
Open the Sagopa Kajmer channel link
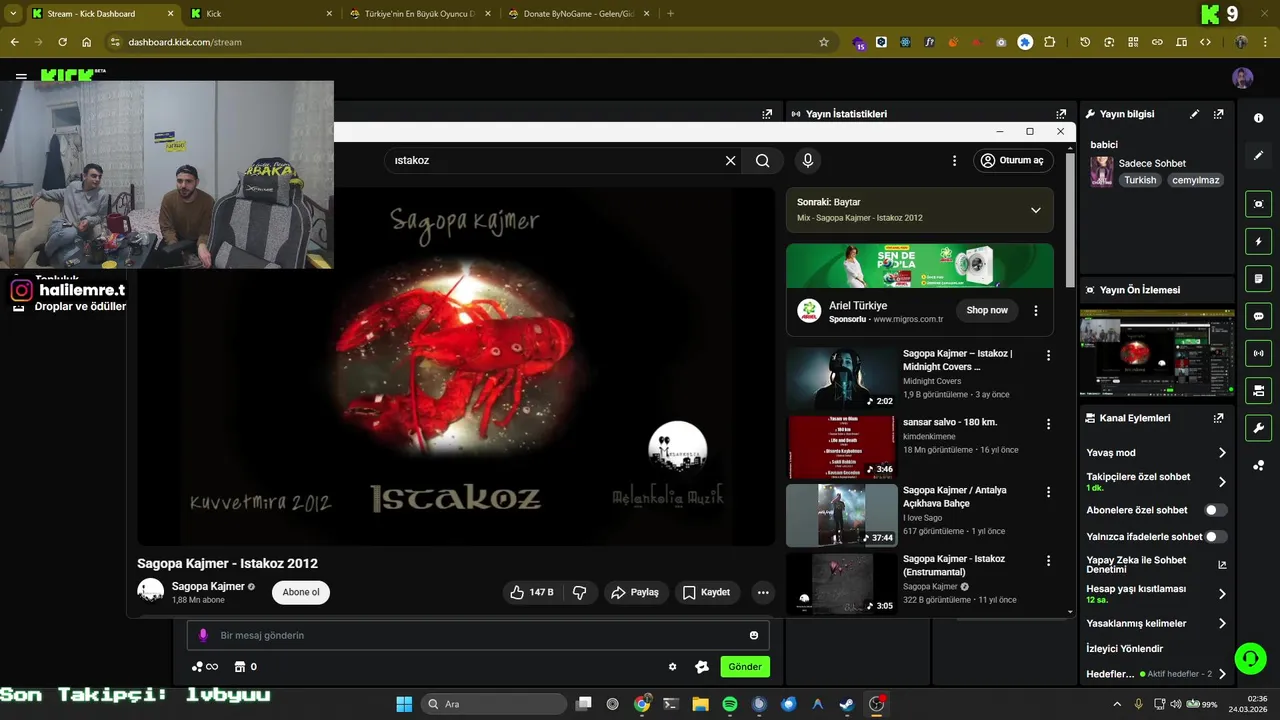208,586
